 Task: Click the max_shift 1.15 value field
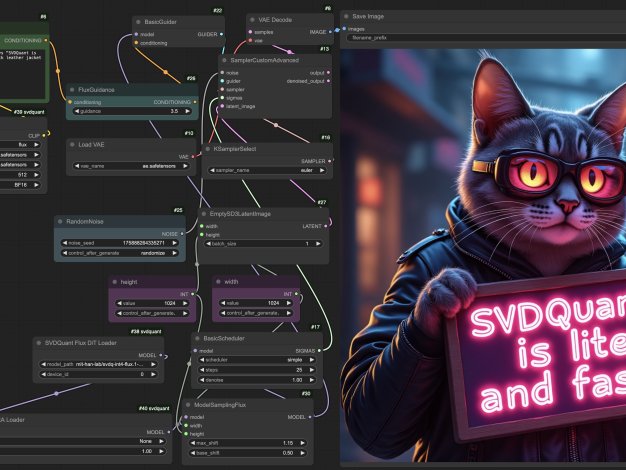pos(248,443)
